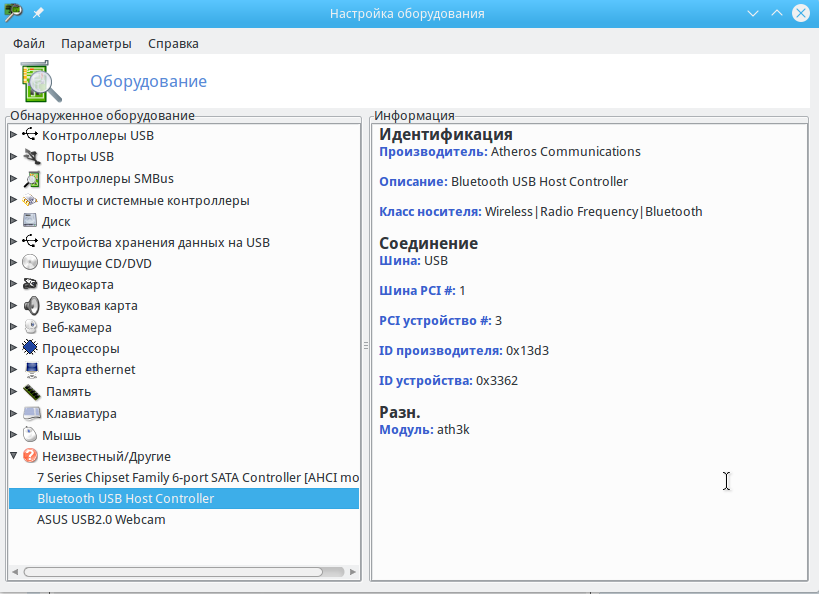This screenshot has width=819, height=594.
Task: Expand the Процессоры branch
Action: pos(14,347)
